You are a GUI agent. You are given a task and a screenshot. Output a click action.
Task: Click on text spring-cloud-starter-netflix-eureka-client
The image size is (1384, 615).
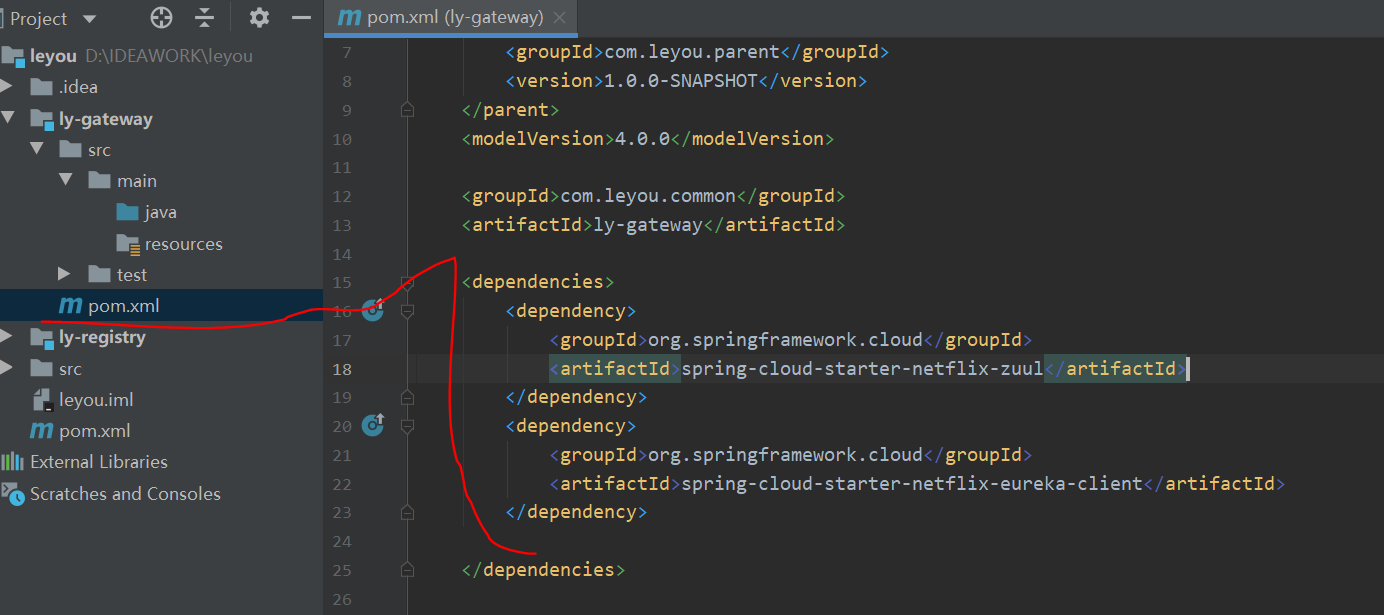pos(912,484)
